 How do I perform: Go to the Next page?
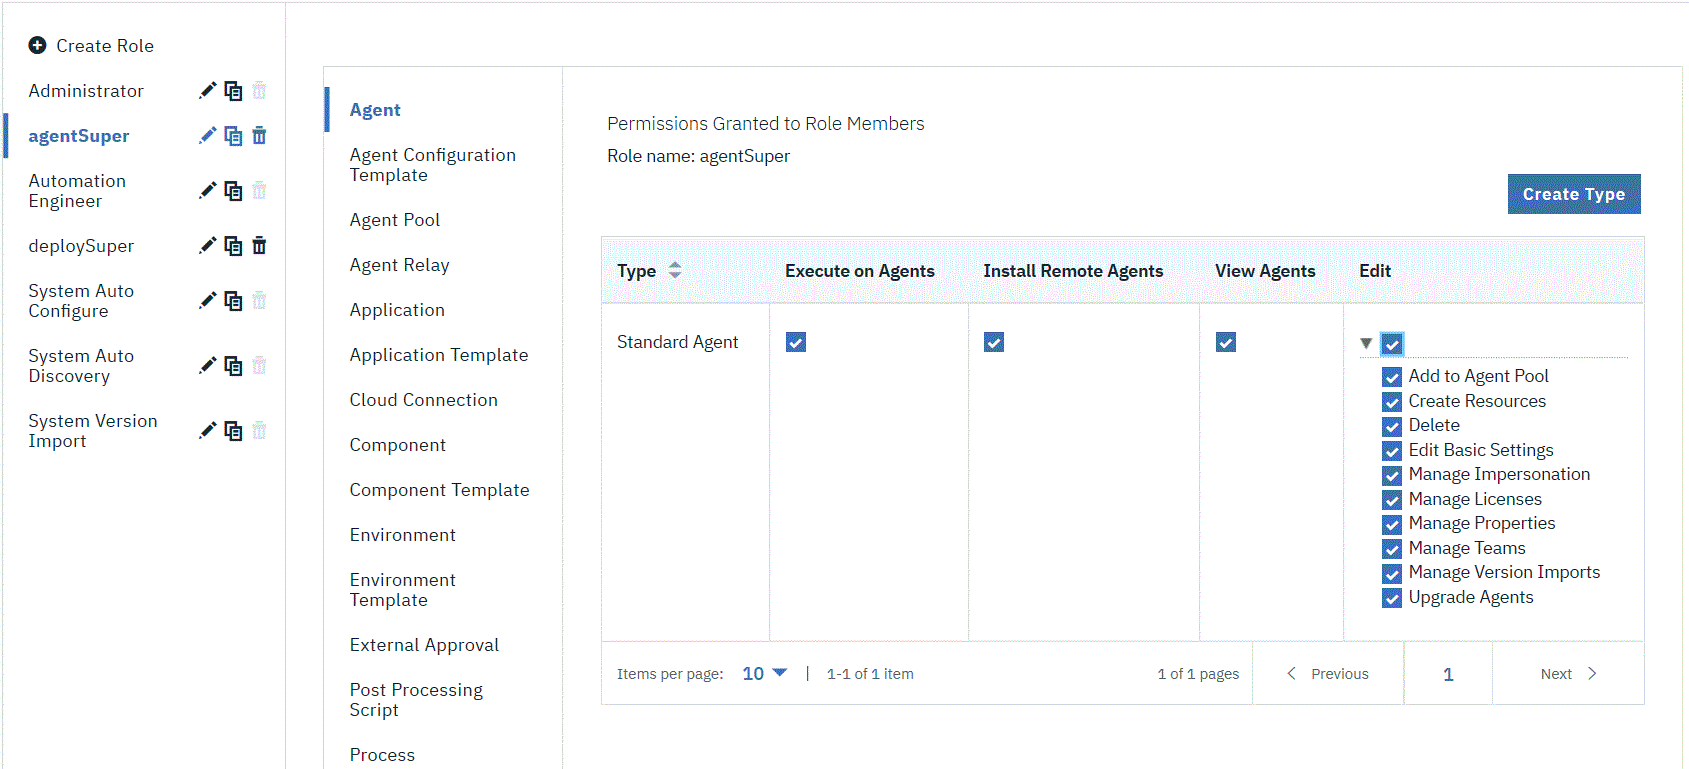[1568, 674]
